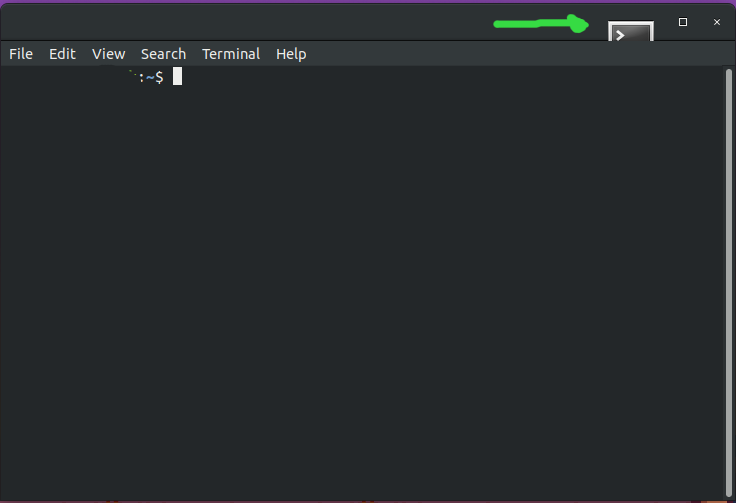The height and width of the screenshot is (503, 736).
Task: Open the View menu
Action: (x=108, y=54)
